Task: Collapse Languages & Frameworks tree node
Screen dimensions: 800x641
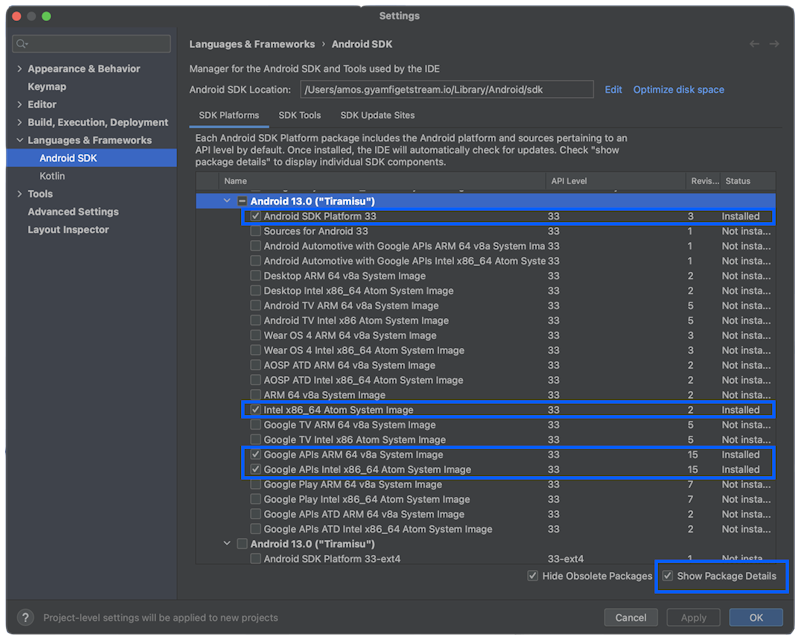Action: [x=19, y=140]
